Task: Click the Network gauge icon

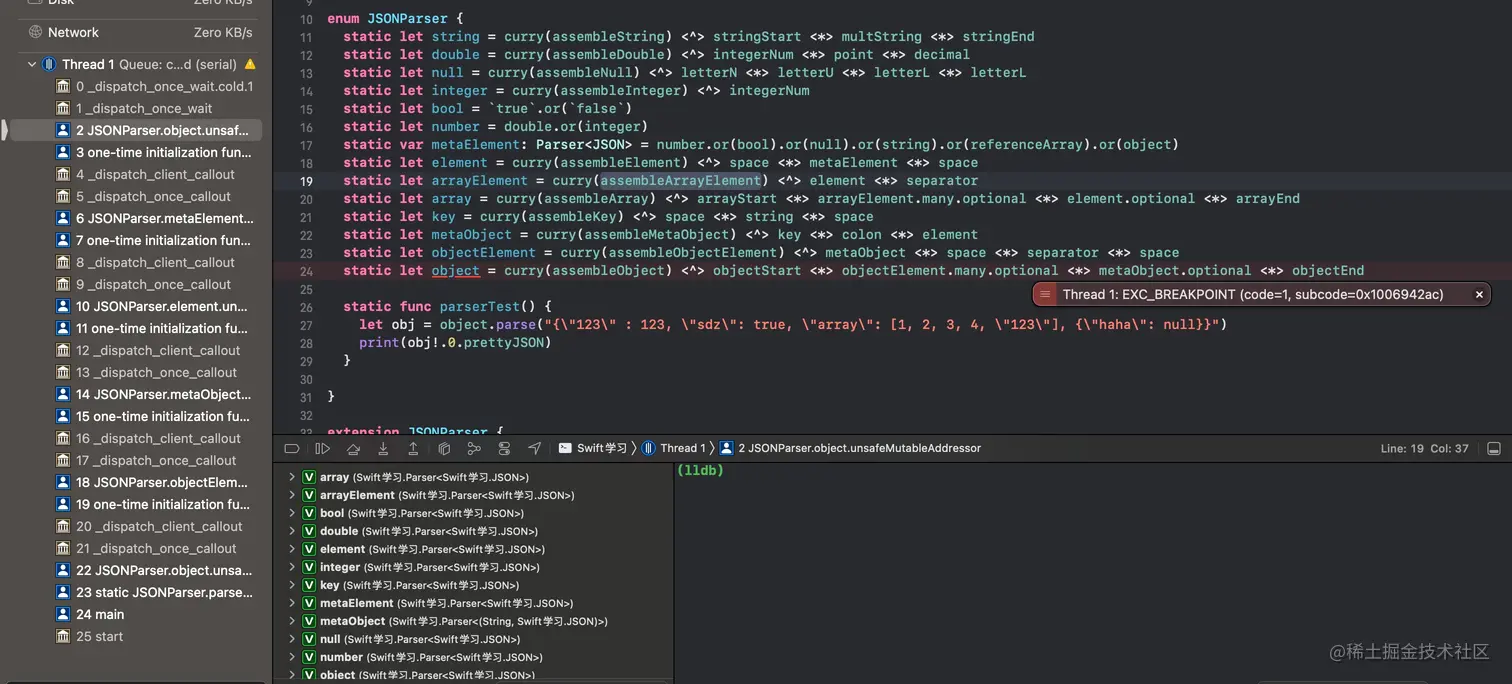Action: (36, 32)
